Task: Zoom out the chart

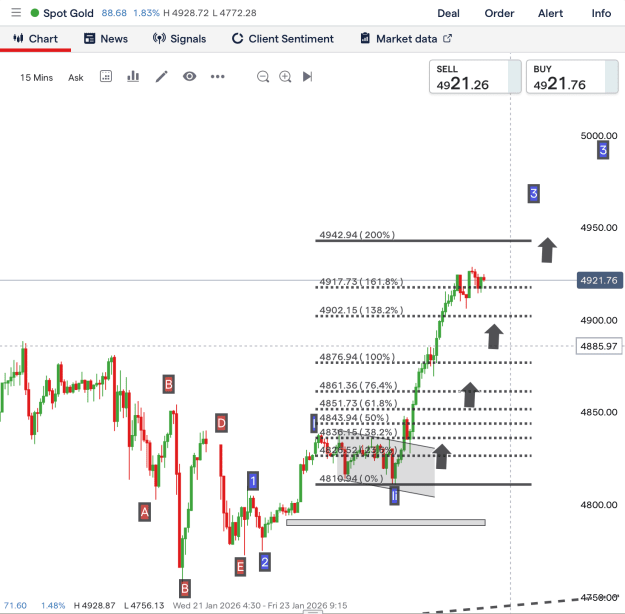Action: tap(263, 76)
